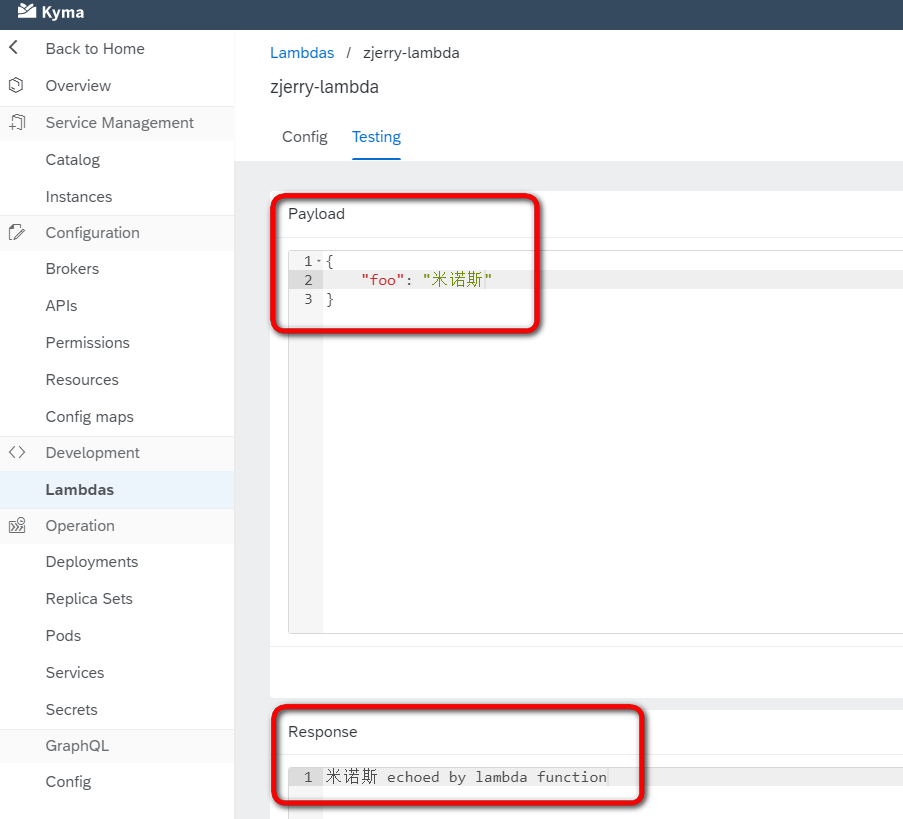The height and width of the screenshot is (819, 903).
Task: Click the Development section header
Action: coord(92,453)
